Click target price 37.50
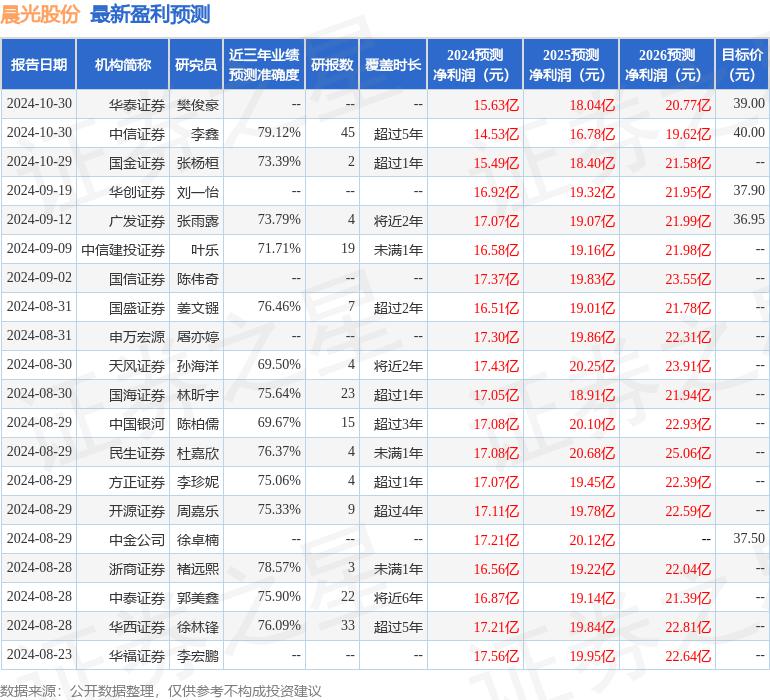This screenshot has height=700, width=770. [749, 538]
